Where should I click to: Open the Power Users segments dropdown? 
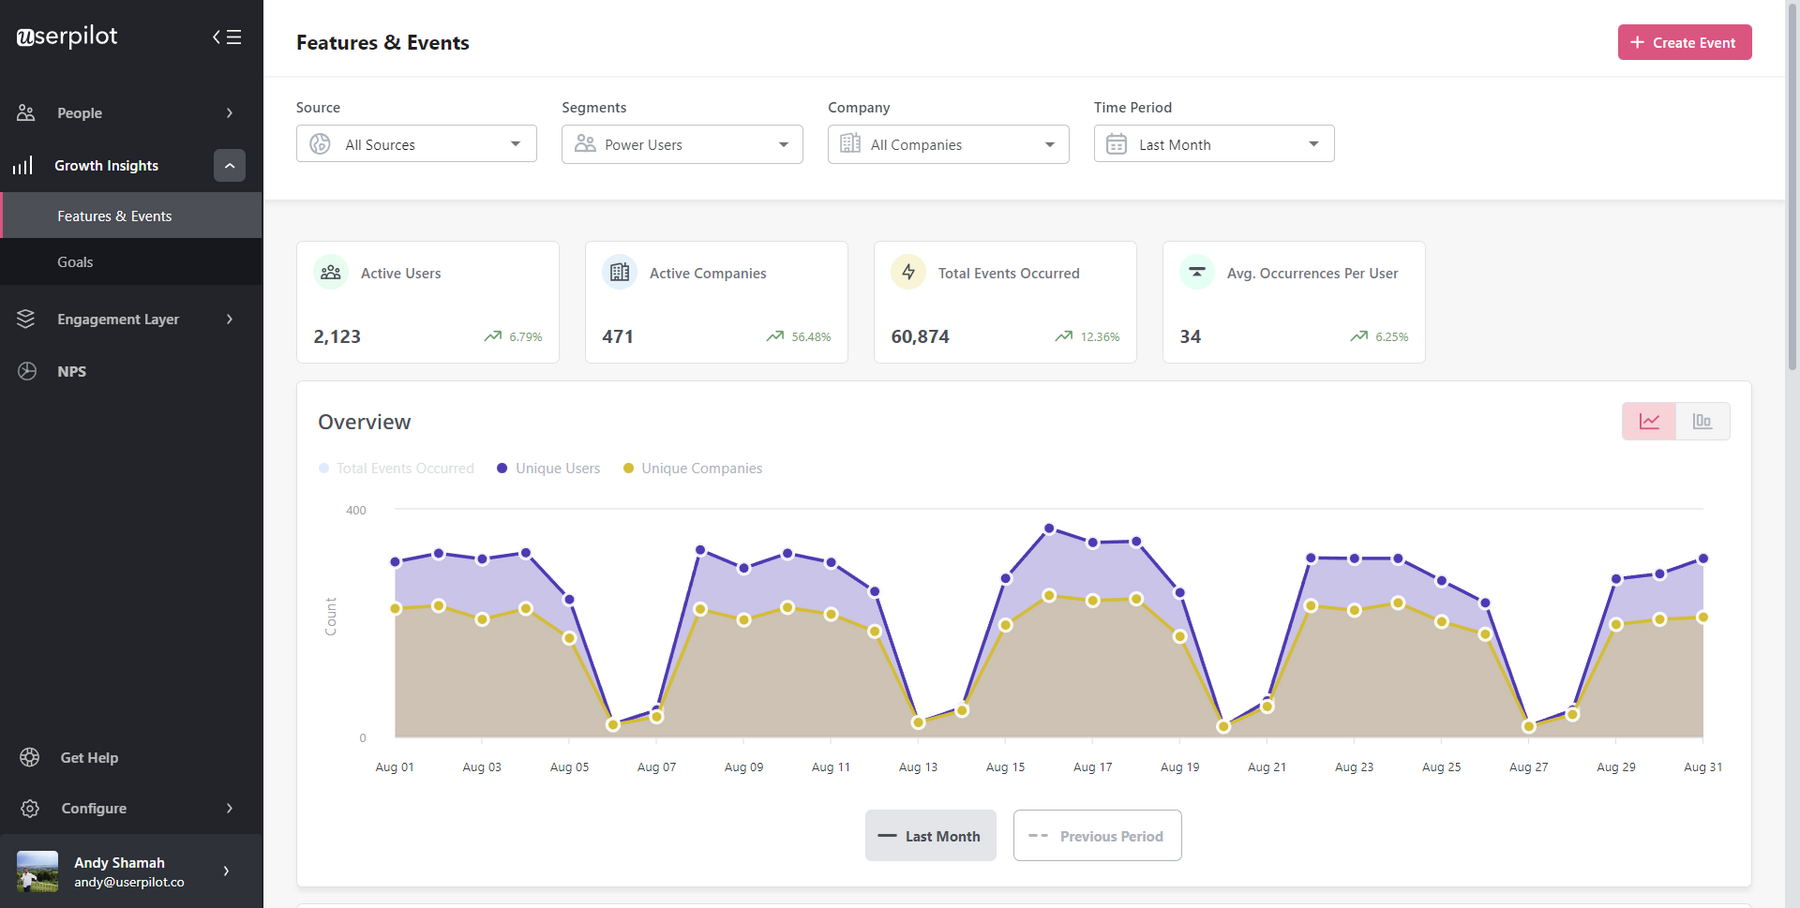tap(682, 144)
